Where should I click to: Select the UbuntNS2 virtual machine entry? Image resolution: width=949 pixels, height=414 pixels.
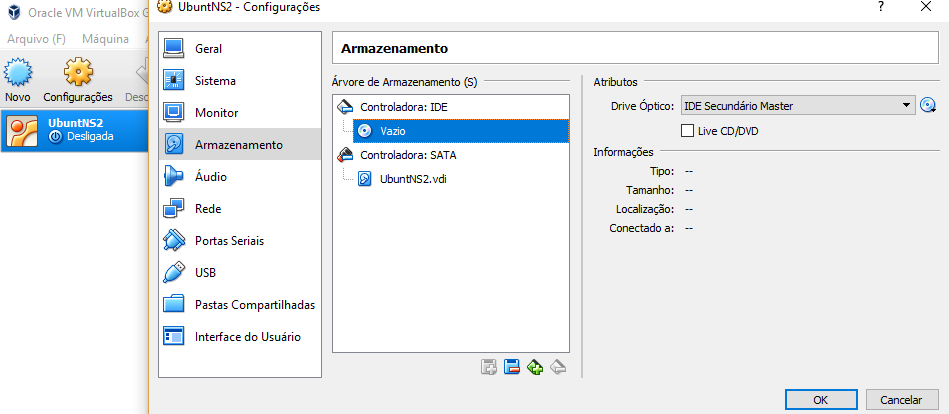coord(74,130)
